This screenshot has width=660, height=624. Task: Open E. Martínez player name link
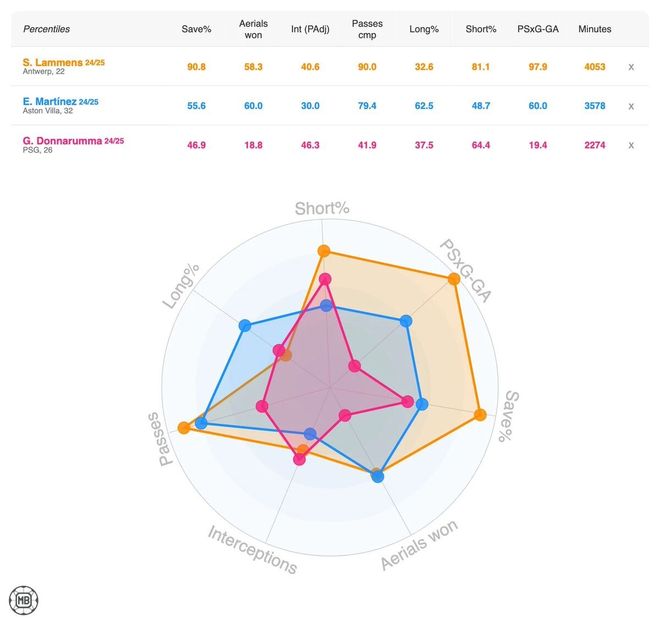point(50,101)
